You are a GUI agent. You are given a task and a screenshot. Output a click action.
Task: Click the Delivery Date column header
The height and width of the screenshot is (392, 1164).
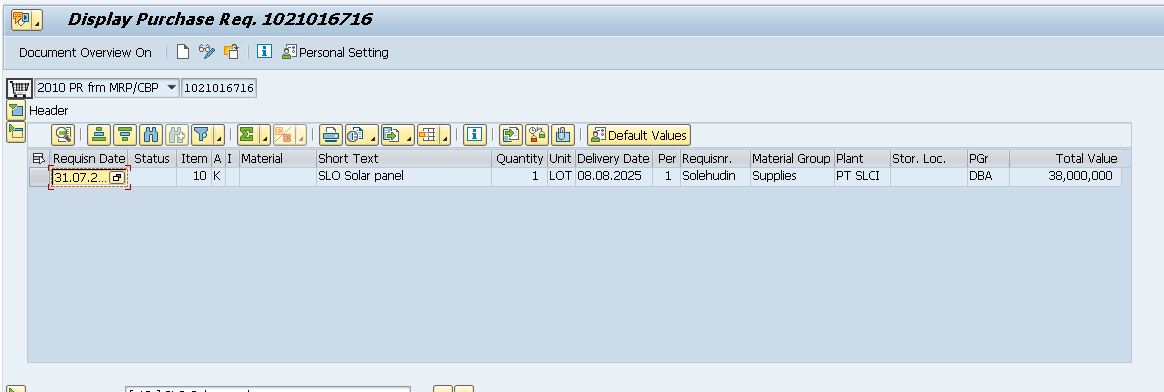click(614, 158)
